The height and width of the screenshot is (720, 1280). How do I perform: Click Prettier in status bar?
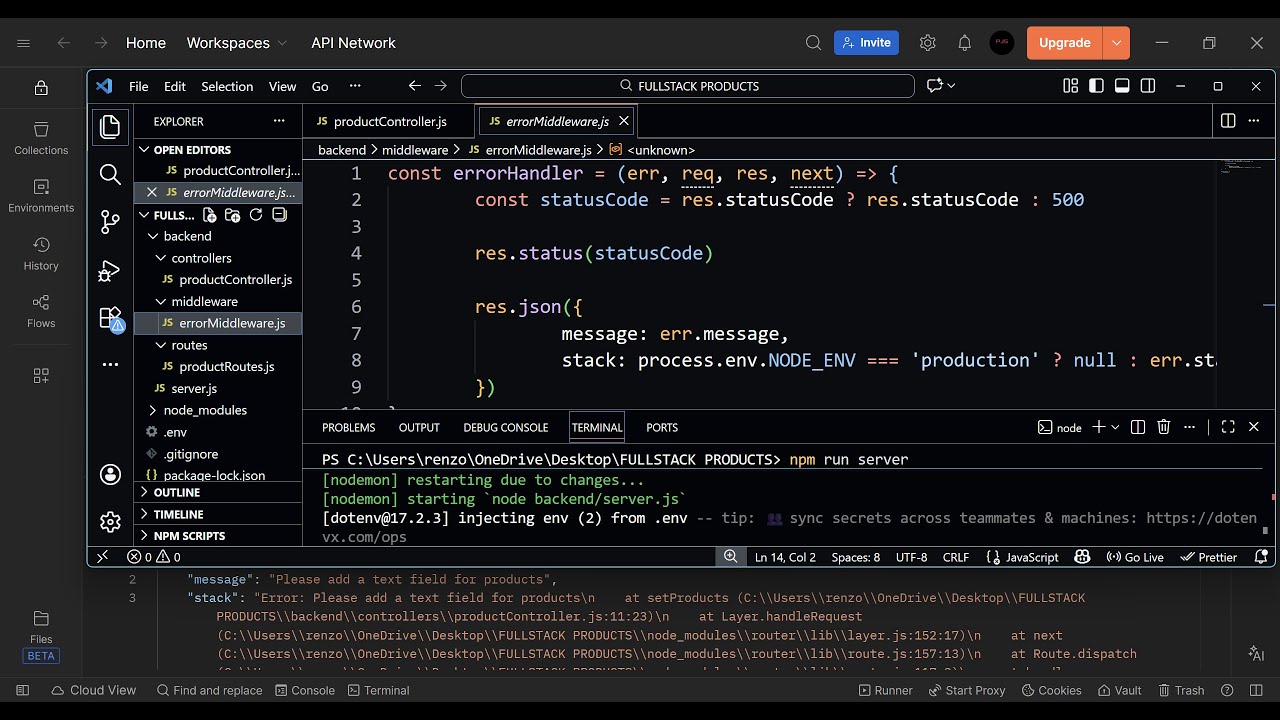1208,557
